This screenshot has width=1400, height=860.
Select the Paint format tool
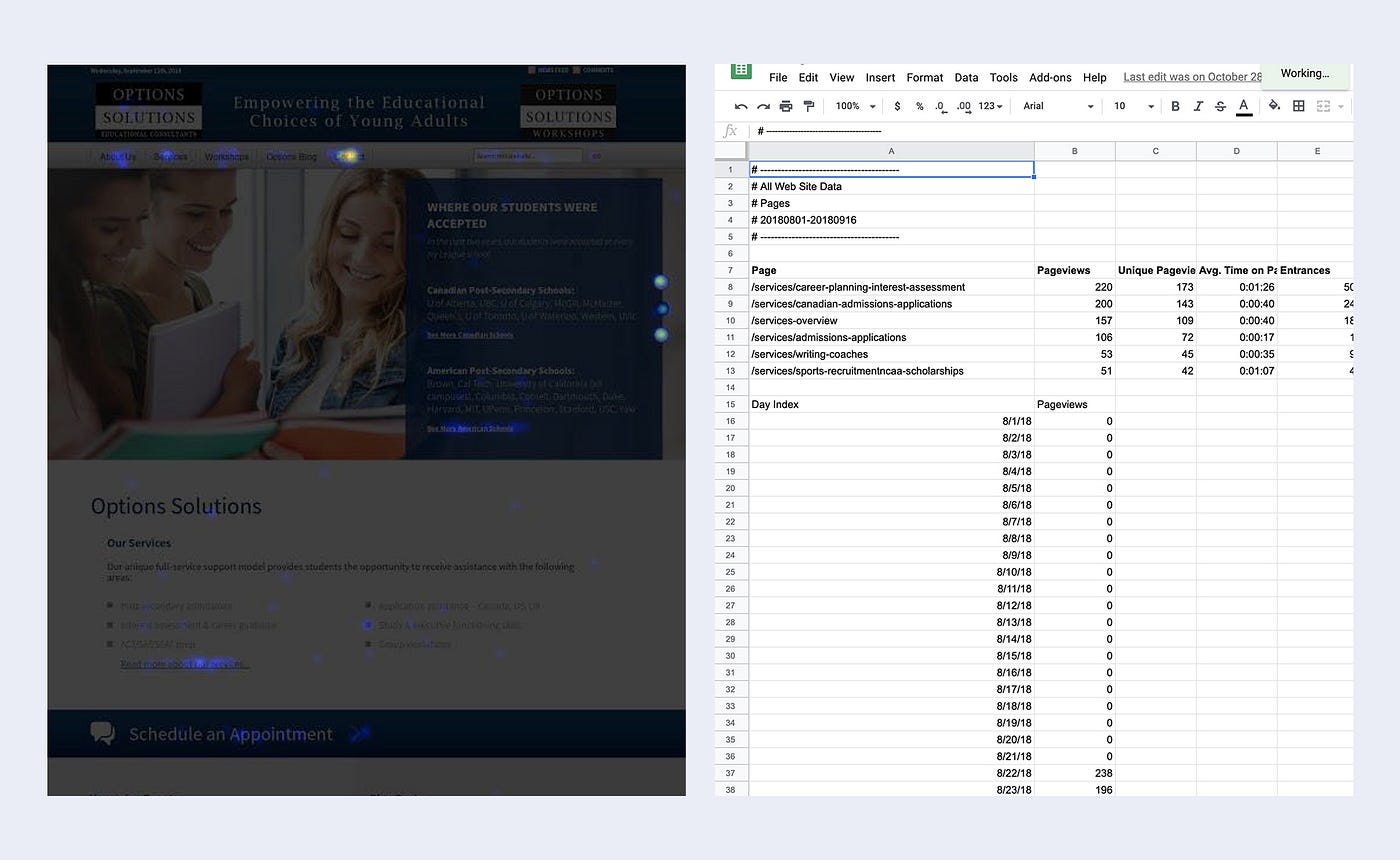(x=809, y=105)
